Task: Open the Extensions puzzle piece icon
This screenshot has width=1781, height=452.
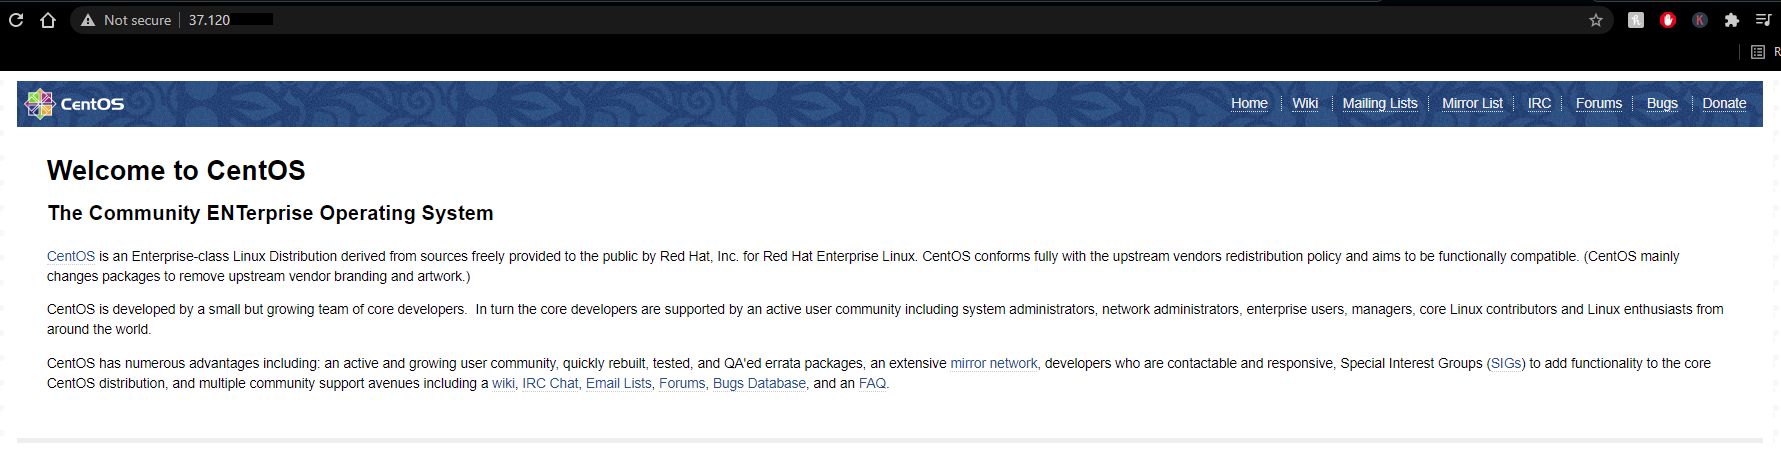Action: click(x=1732, y=20)
